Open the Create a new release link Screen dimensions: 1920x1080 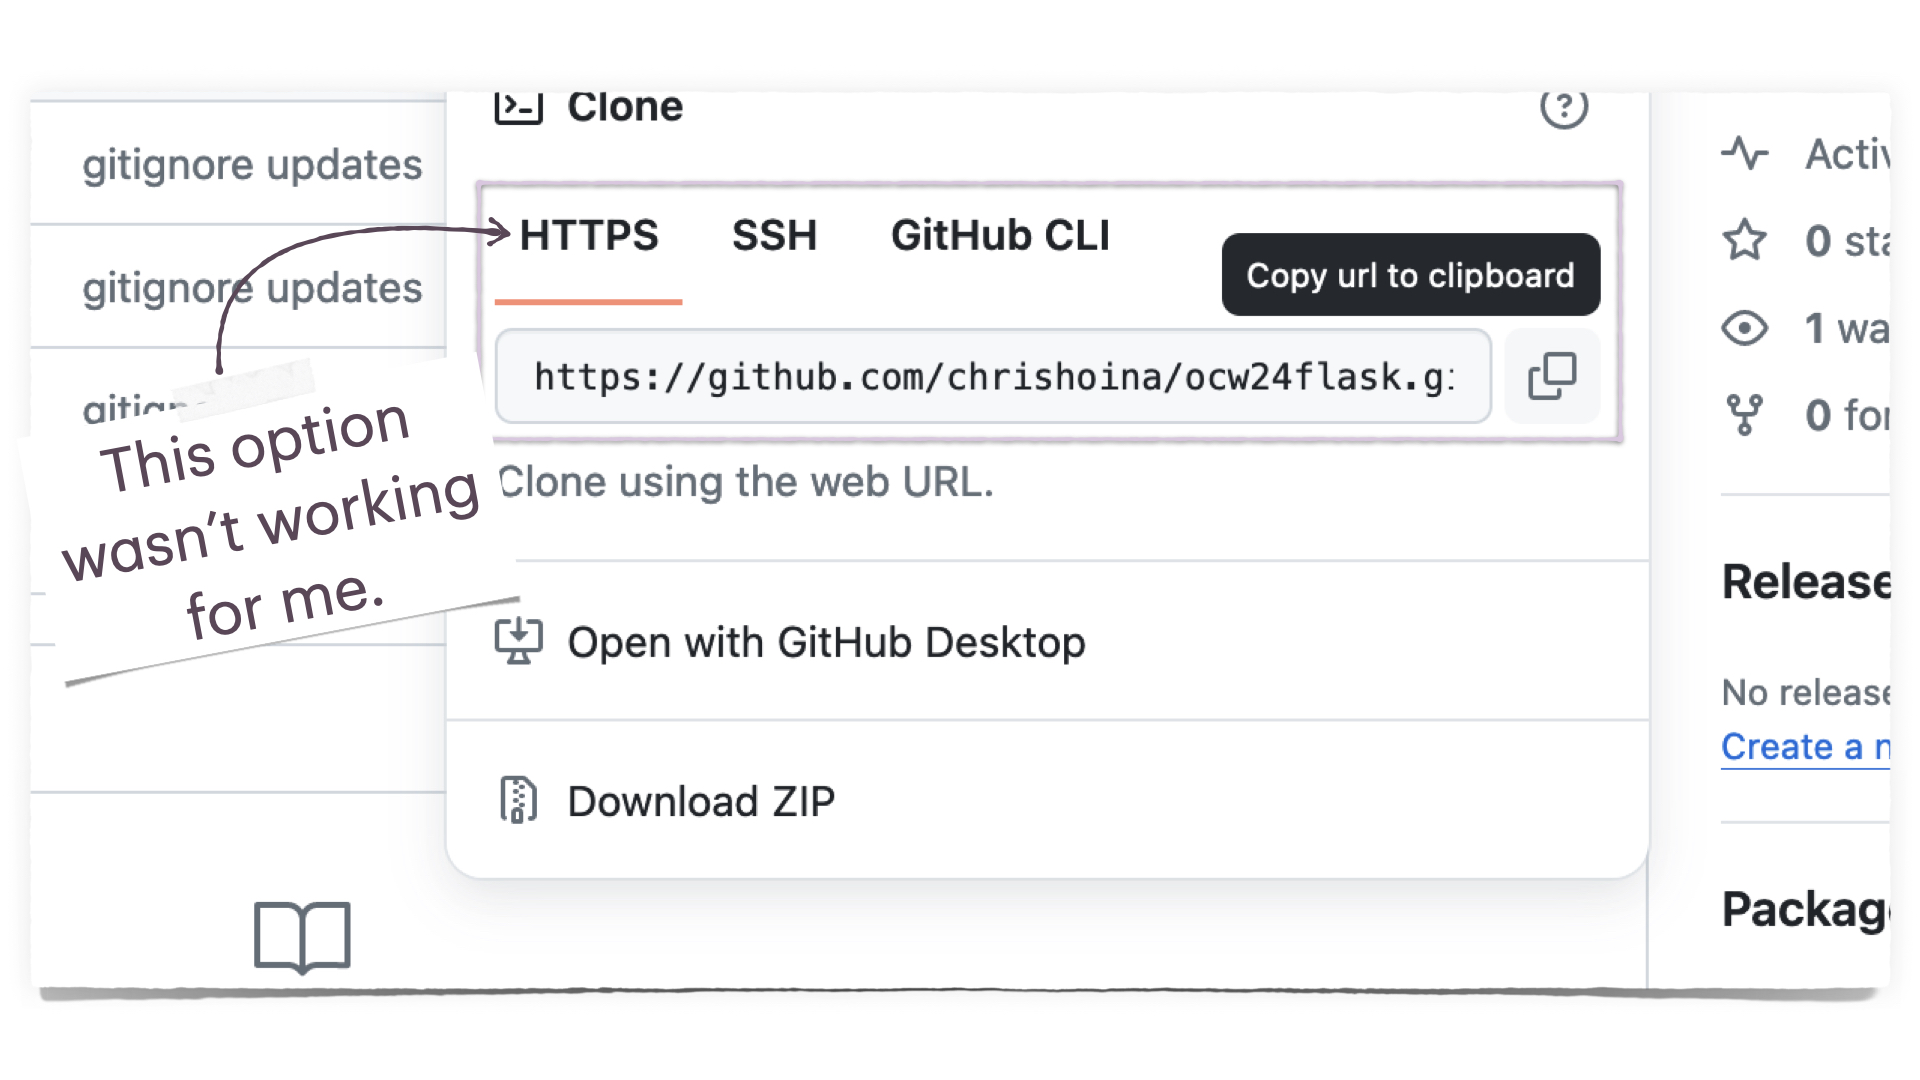(1805, 747)
